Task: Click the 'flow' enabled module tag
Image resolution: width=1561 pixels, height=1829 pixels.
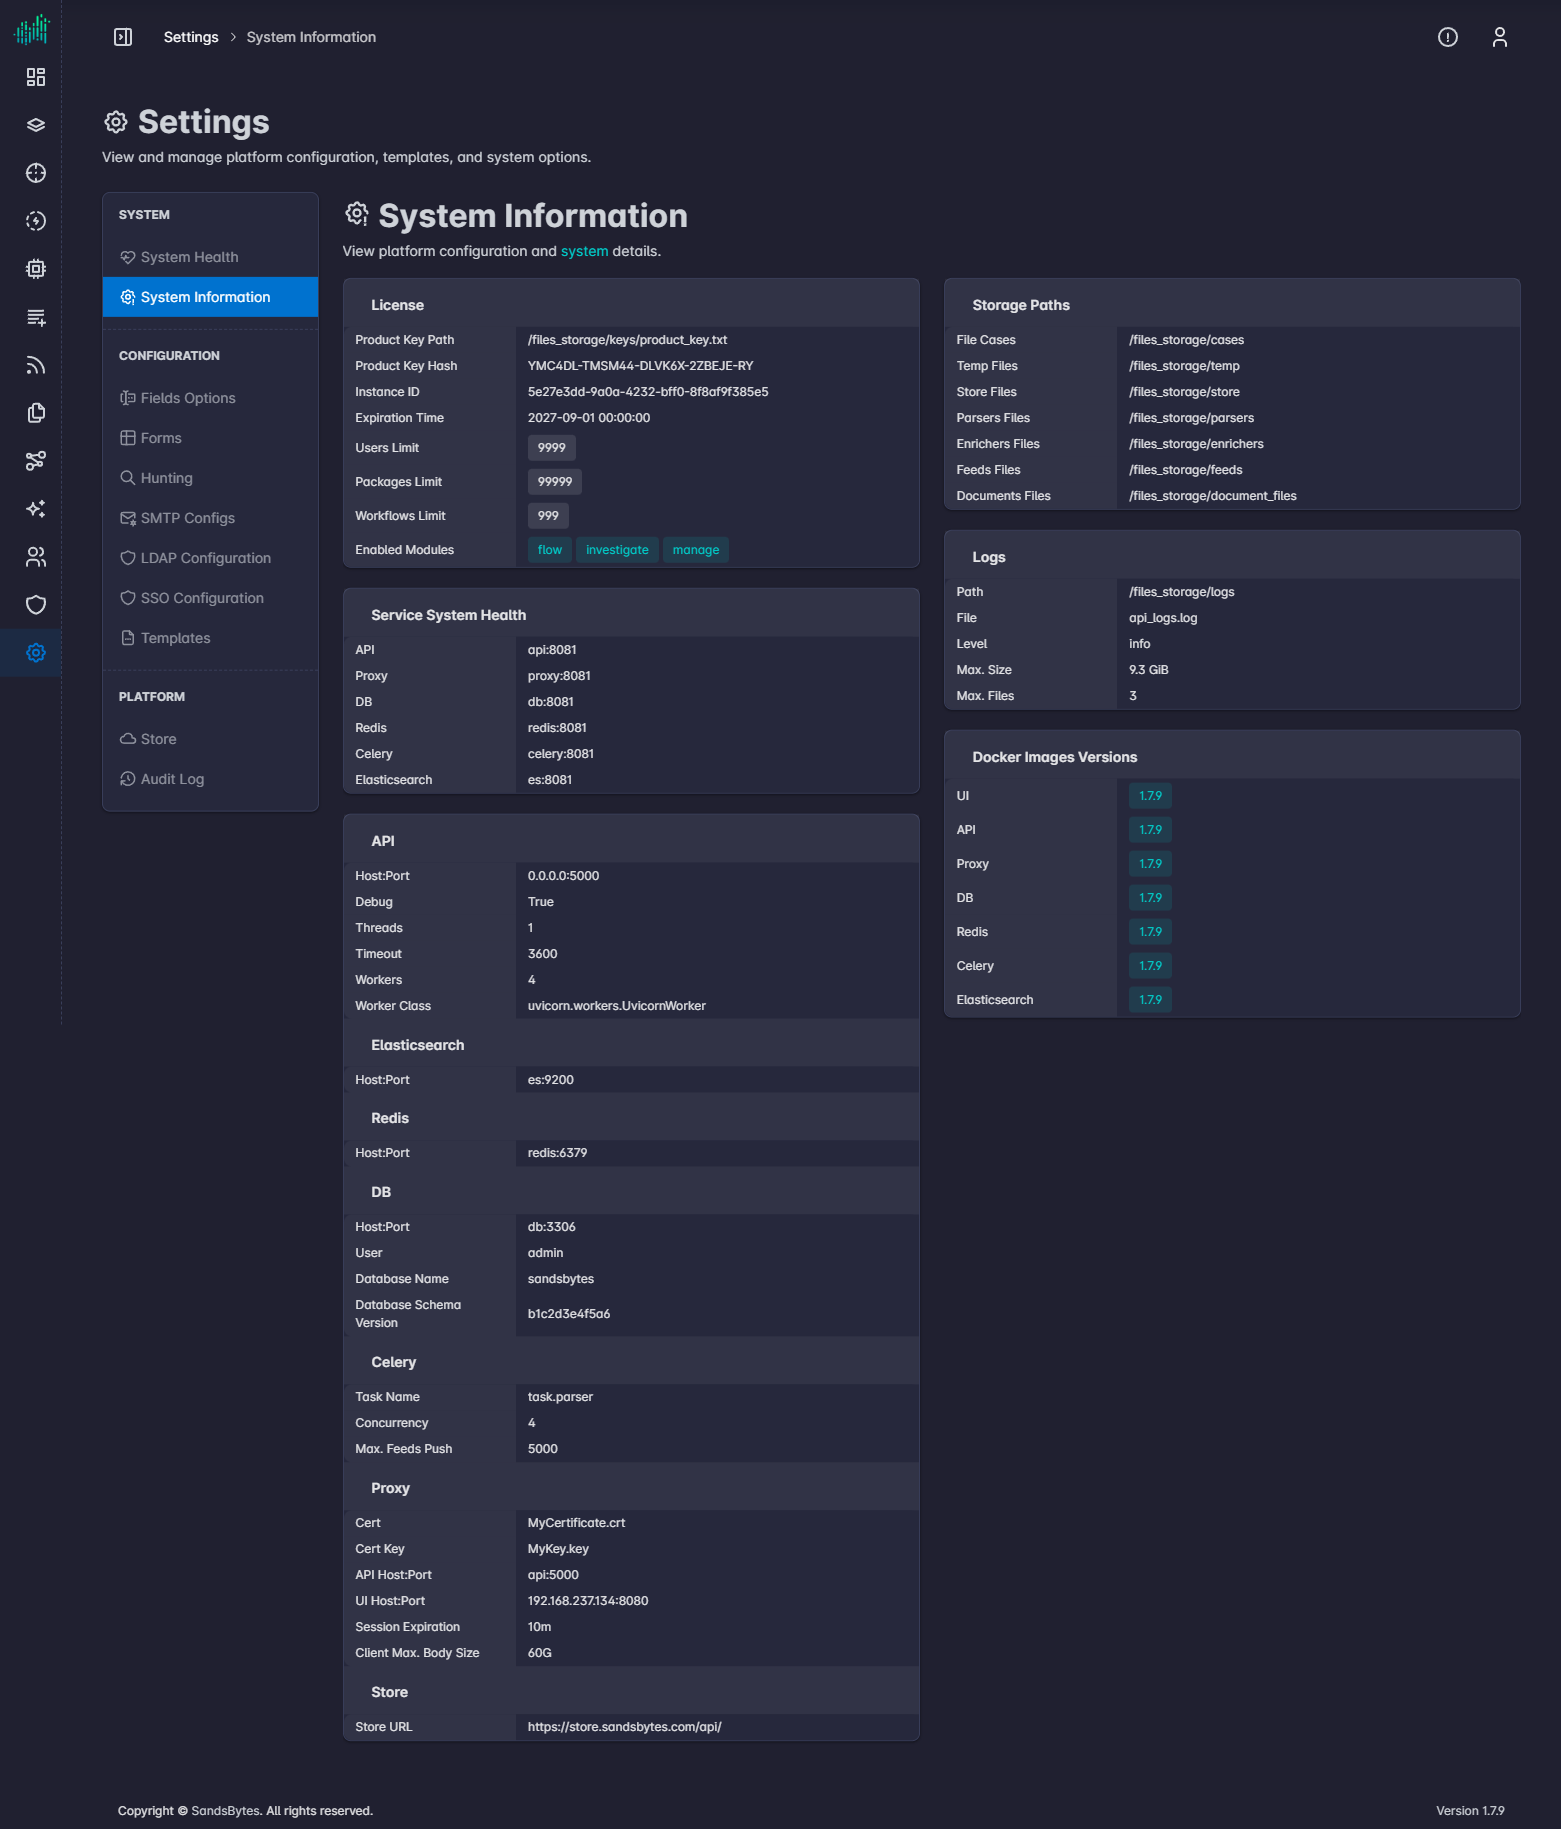Action: point(550,550)
